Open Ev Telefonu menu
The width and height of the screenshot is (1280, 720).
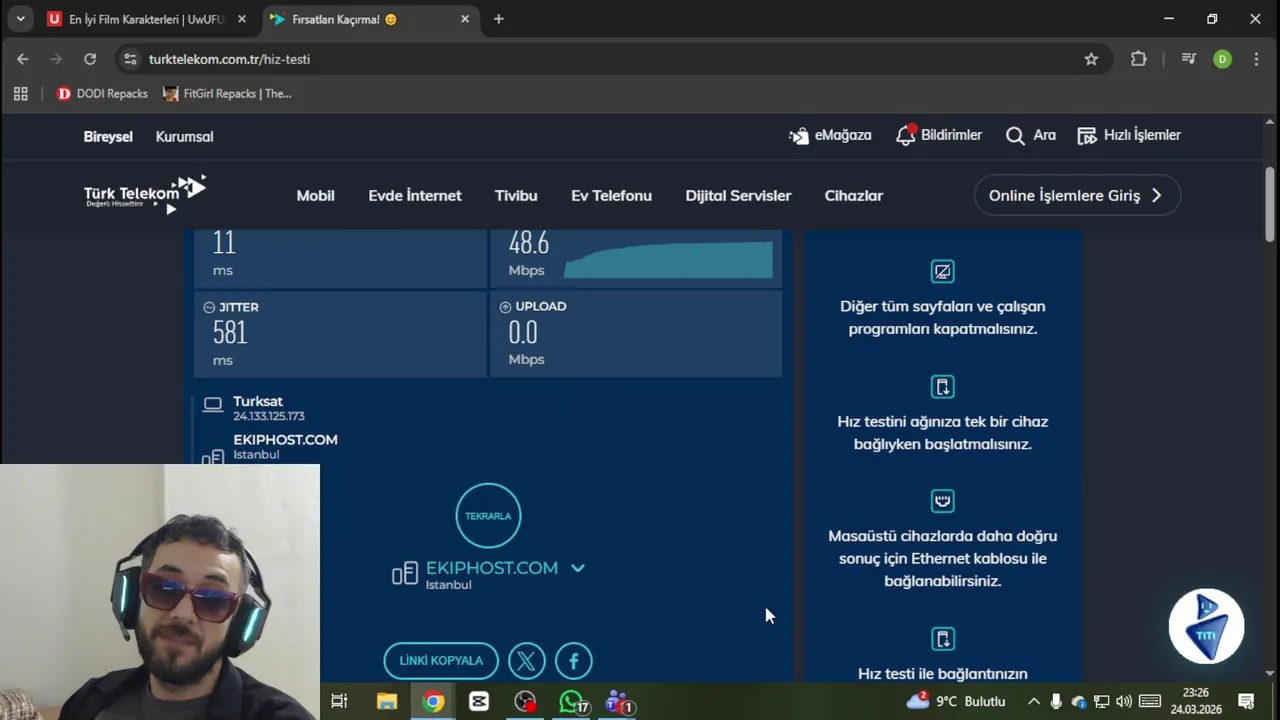611,196
